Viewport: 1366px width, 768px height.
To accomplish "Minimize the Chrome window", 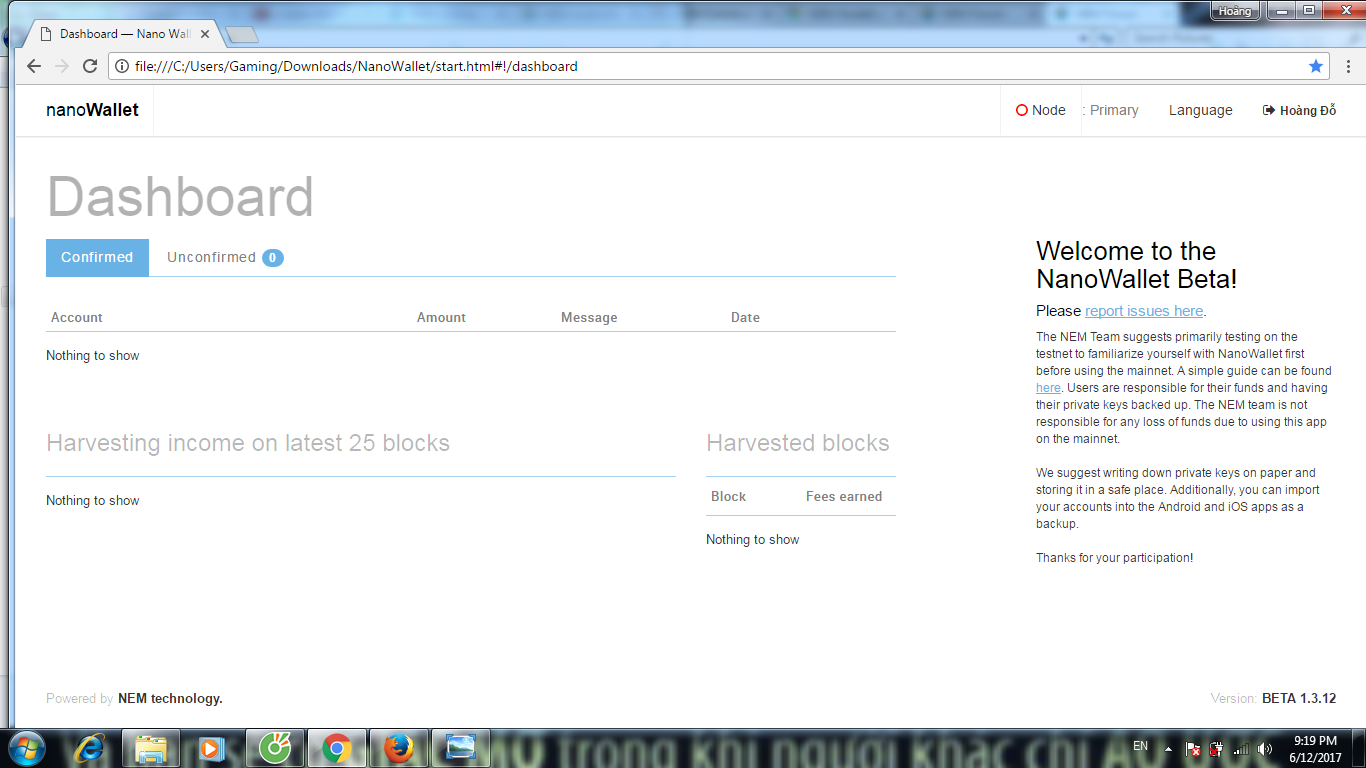I will [1282, 11].
